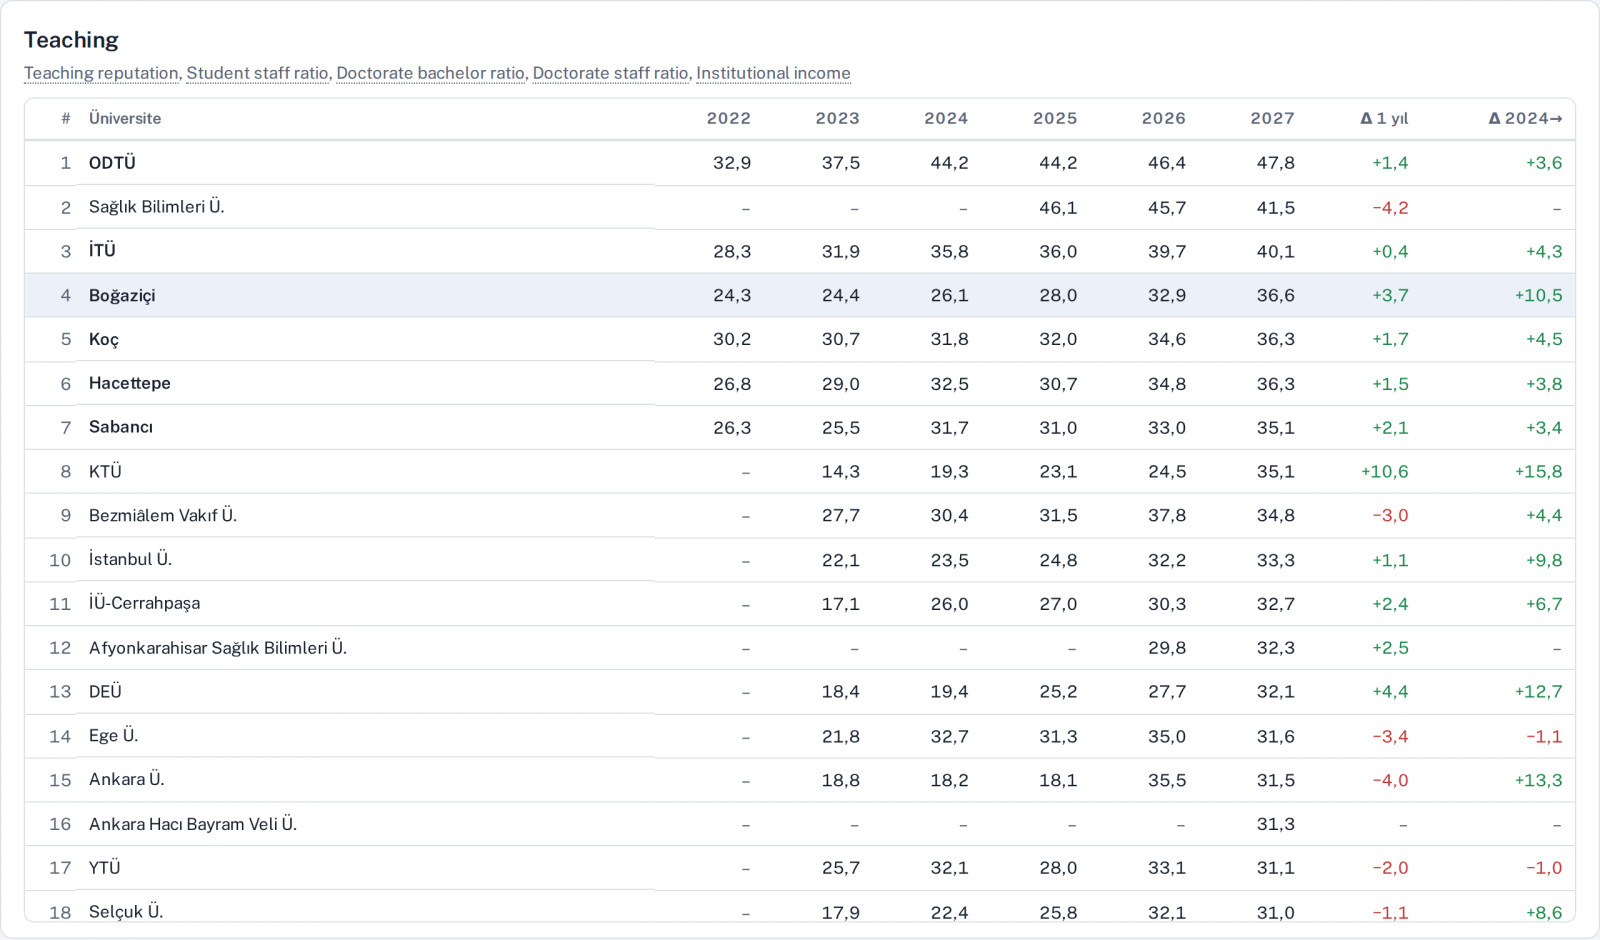Select the Hacettepe university name

pyautogui.click(x=130, y=383)
